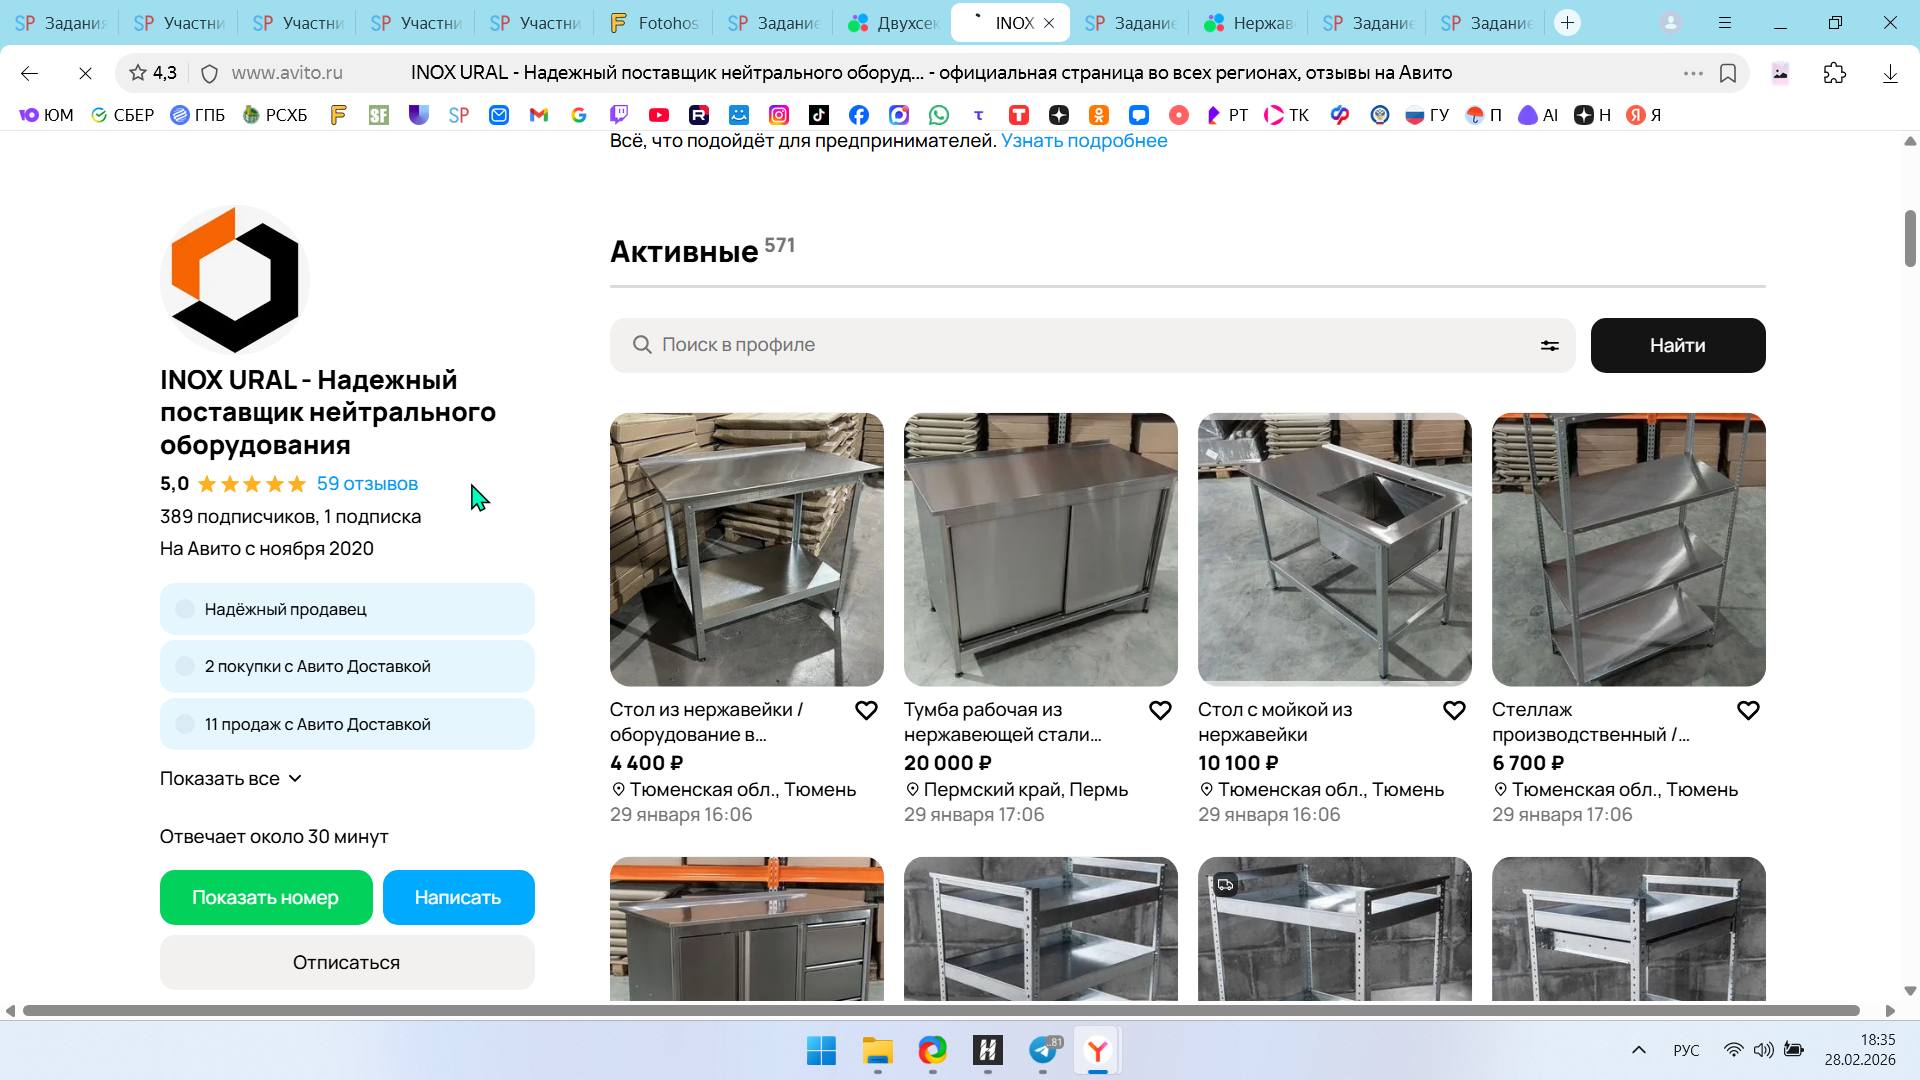Stop page loading with X button
Screen dimensions: 1920x1080
(85, 73)
